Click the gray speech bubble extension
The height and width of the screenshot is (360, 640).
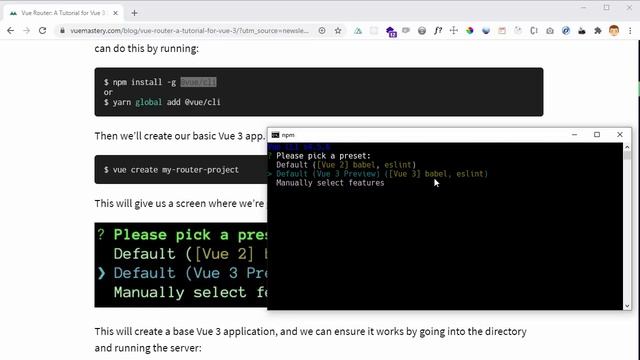click(x=406, y=31)
